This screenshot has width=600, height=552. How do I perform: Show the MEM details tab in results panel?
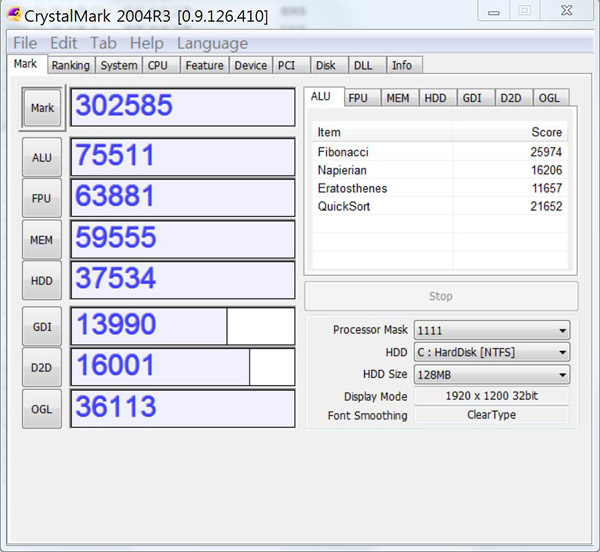pyautogui.click(x=399, y=98)
